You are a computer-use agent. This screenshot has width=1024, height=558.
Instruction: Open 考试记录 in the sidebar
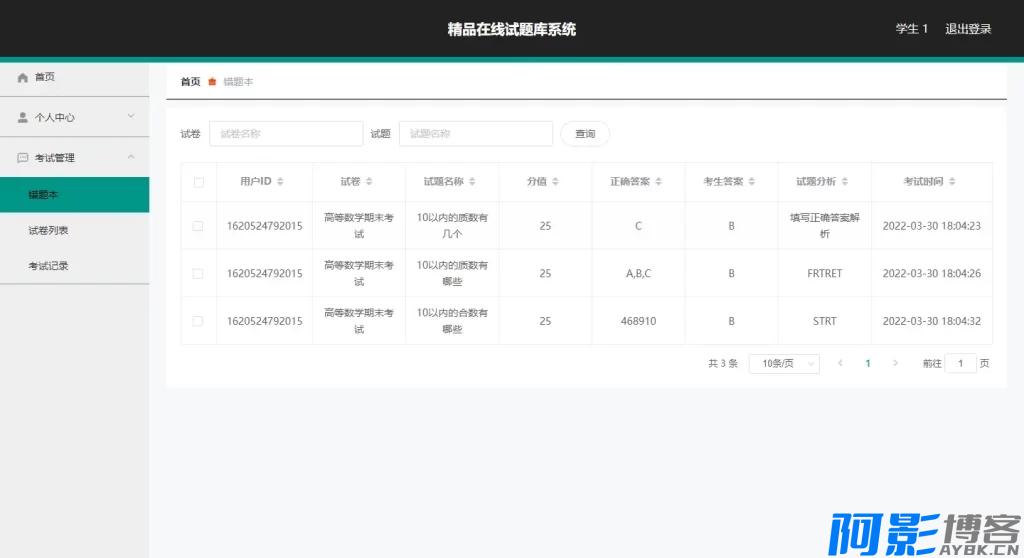pos(48,266)
